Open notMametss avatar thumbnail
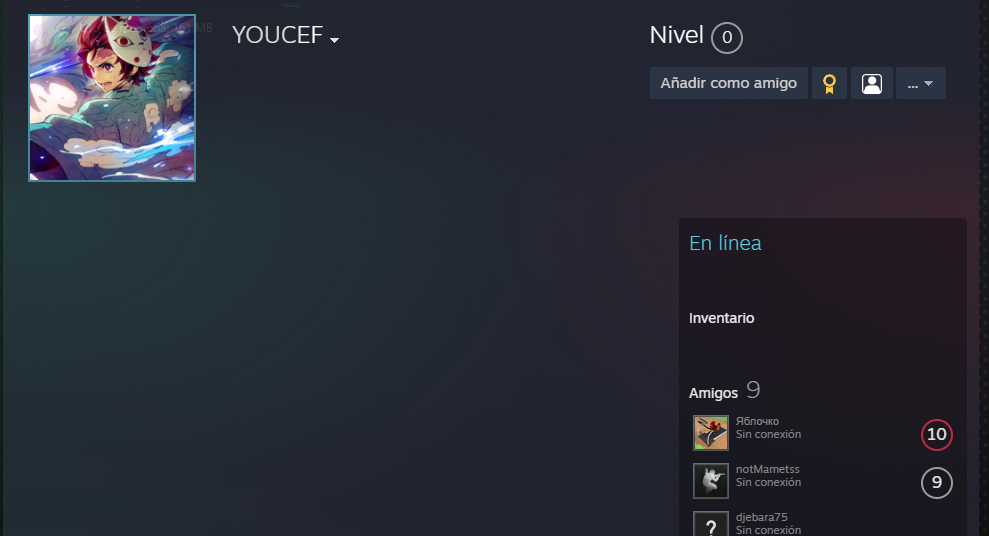 [711, 481]
